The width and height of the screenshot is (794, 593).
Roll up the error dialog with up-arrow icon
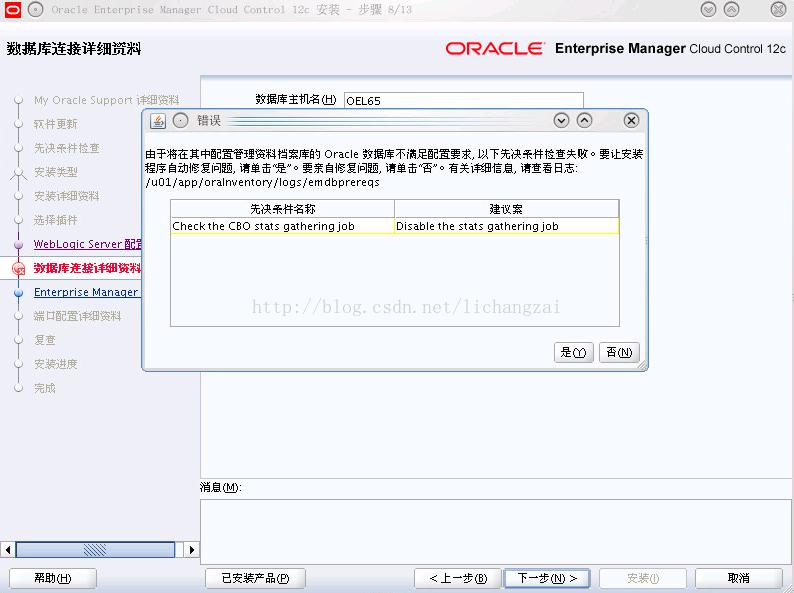(584, 121)
